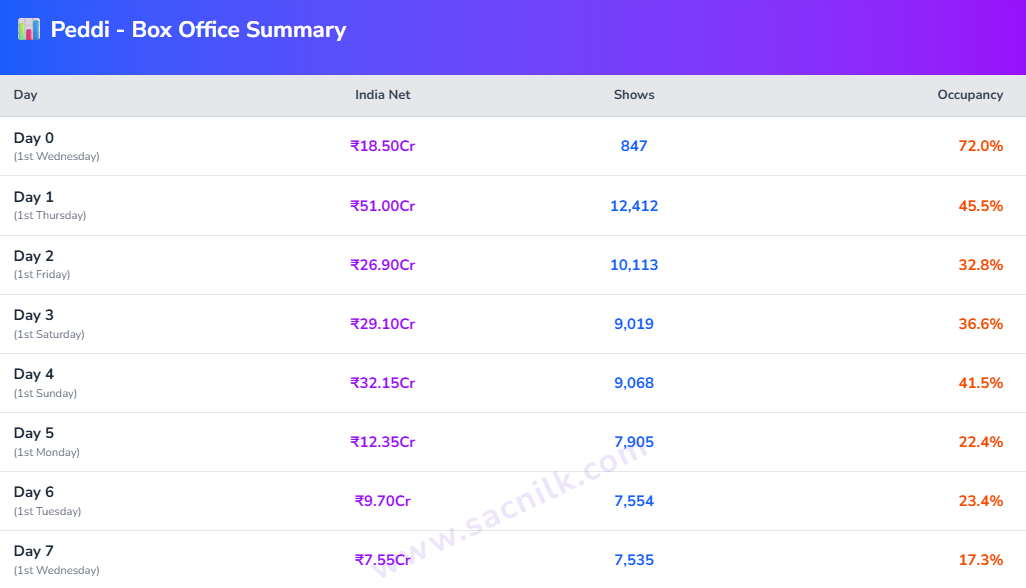Image resolution: width=1026 pixels, height=588 pixels.
Task: Select the ₹51.00Cr amount for Day 1
Action: [383, 206]
